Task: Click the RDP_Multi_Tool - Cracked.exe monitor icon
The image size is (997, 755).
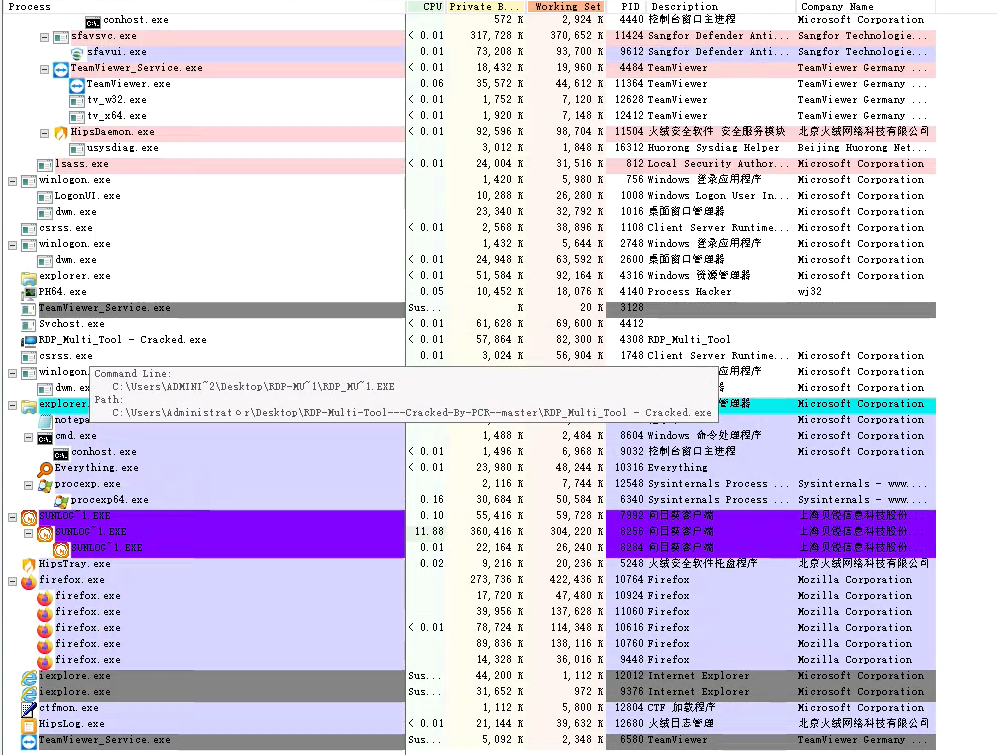Action: 29,340
